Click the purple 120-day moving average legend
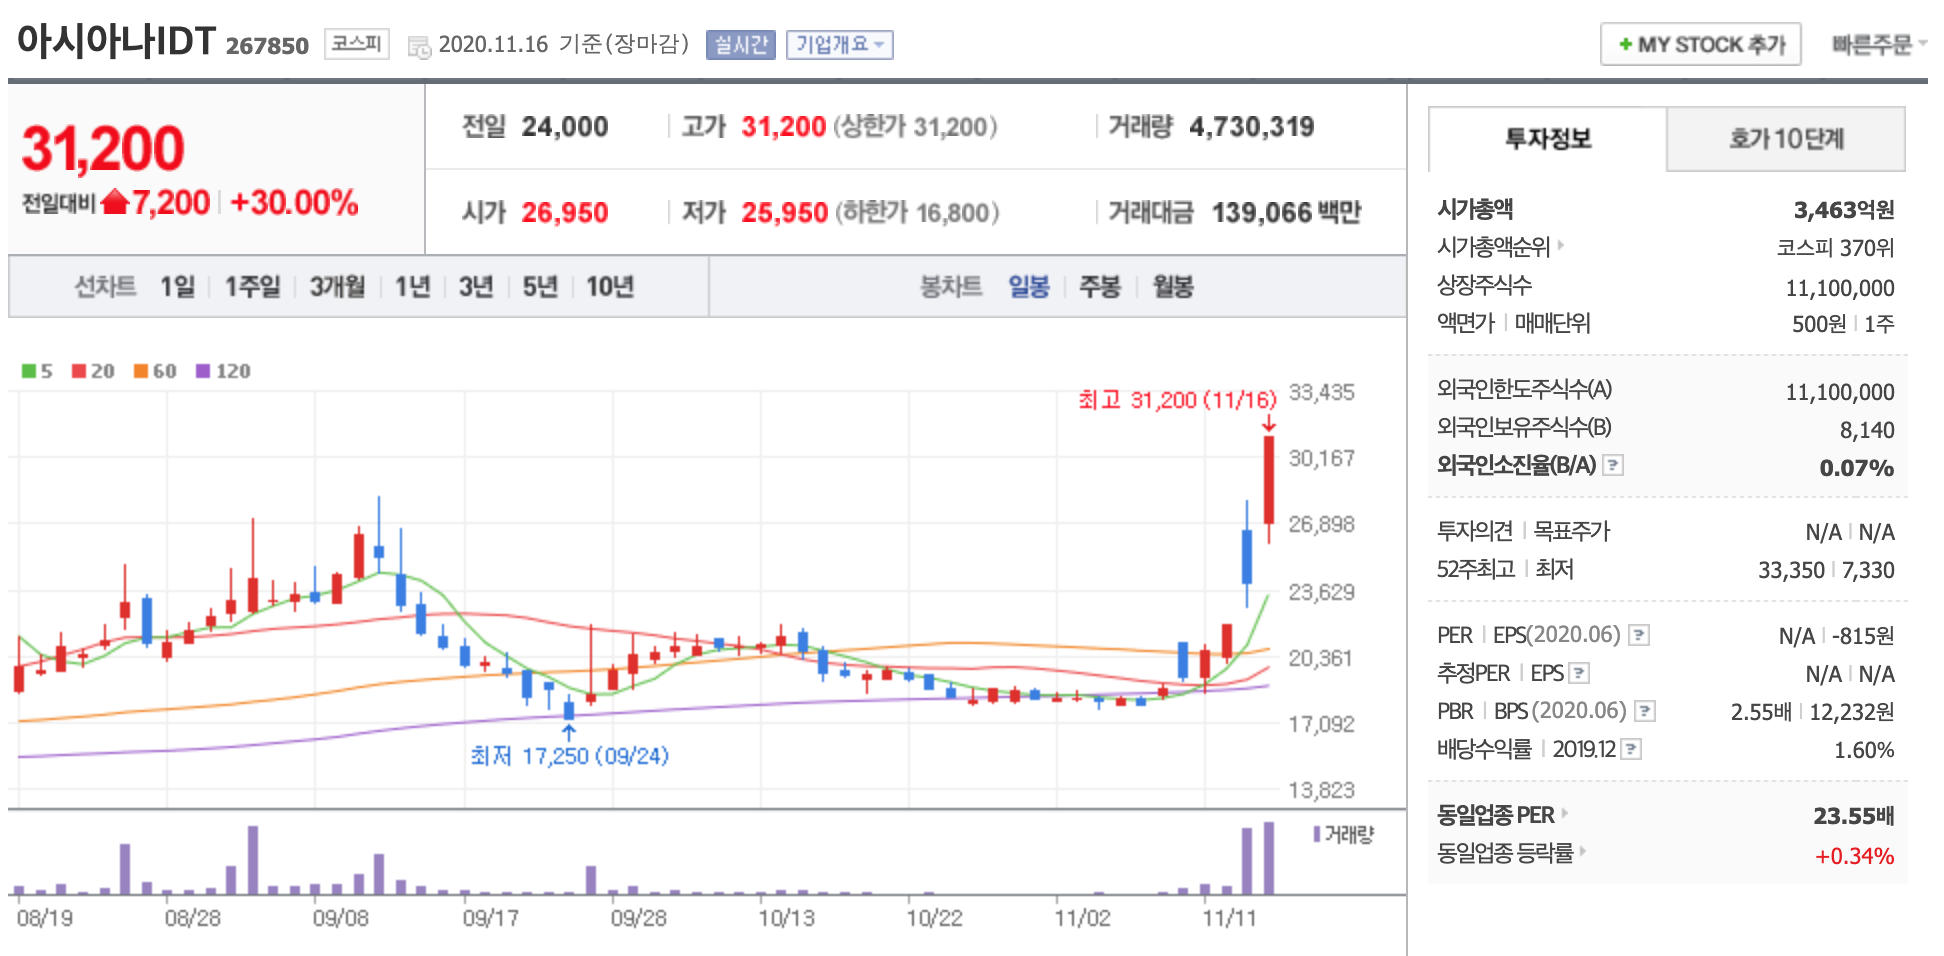The height and width of the screenshot is (956, 1944). 223,371
